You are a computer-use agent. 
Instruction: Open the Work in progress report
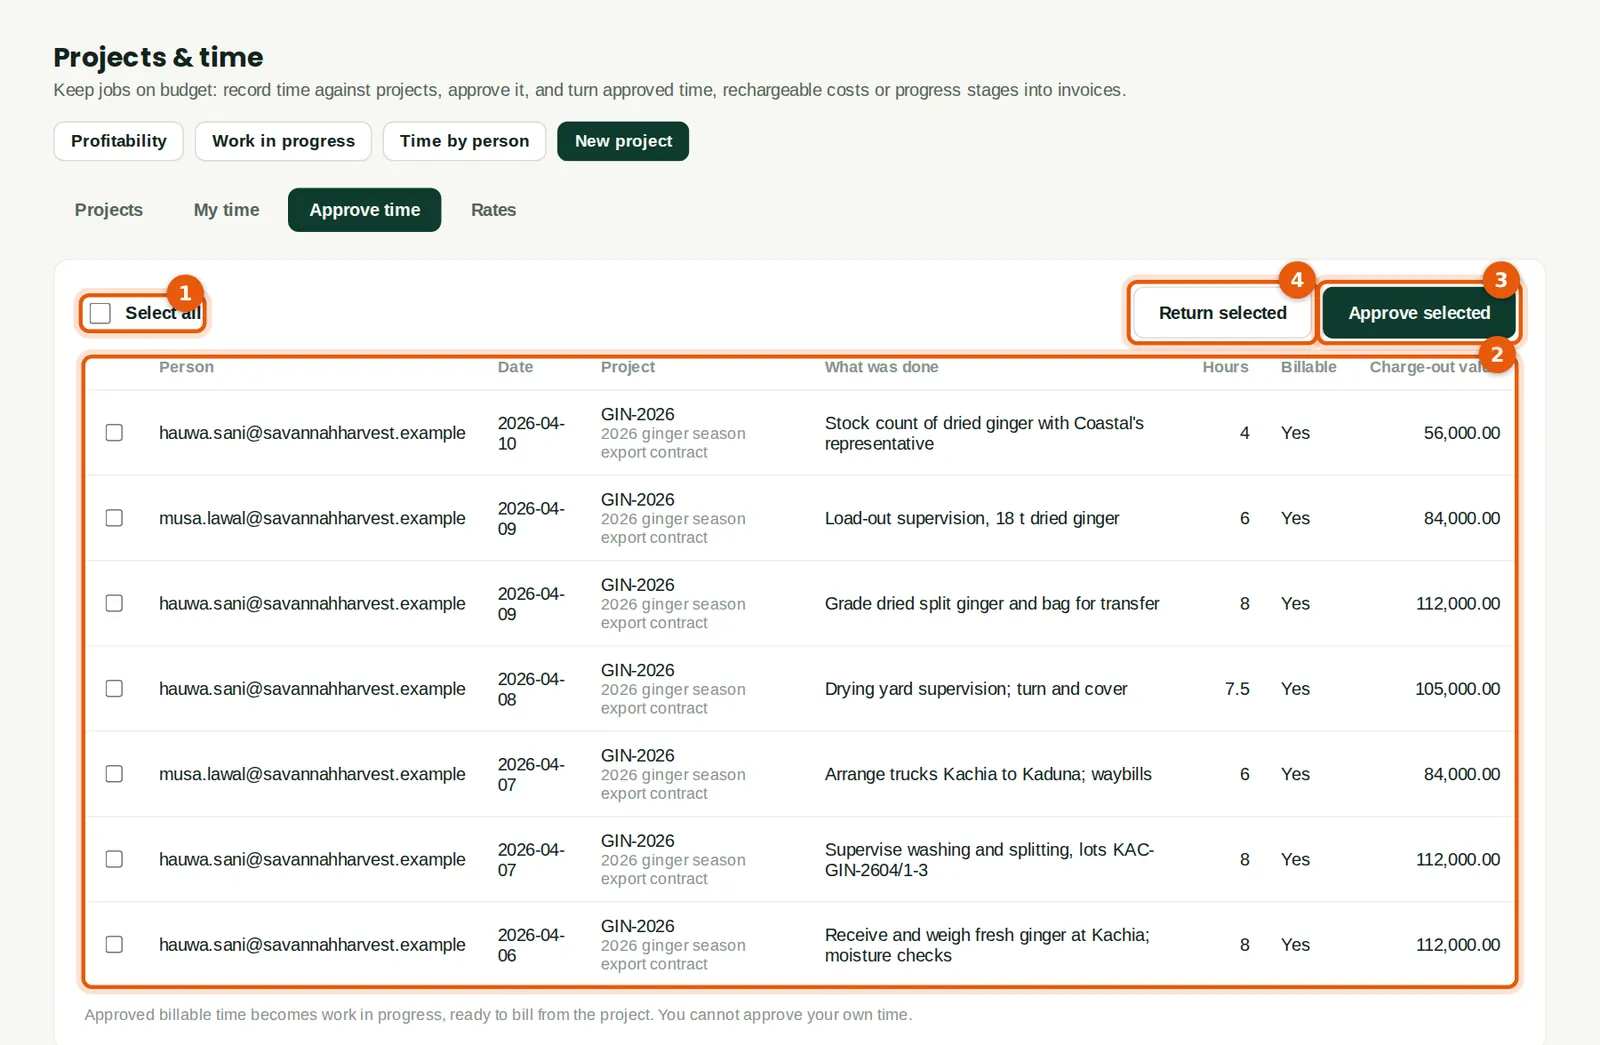tap(283, 141)
